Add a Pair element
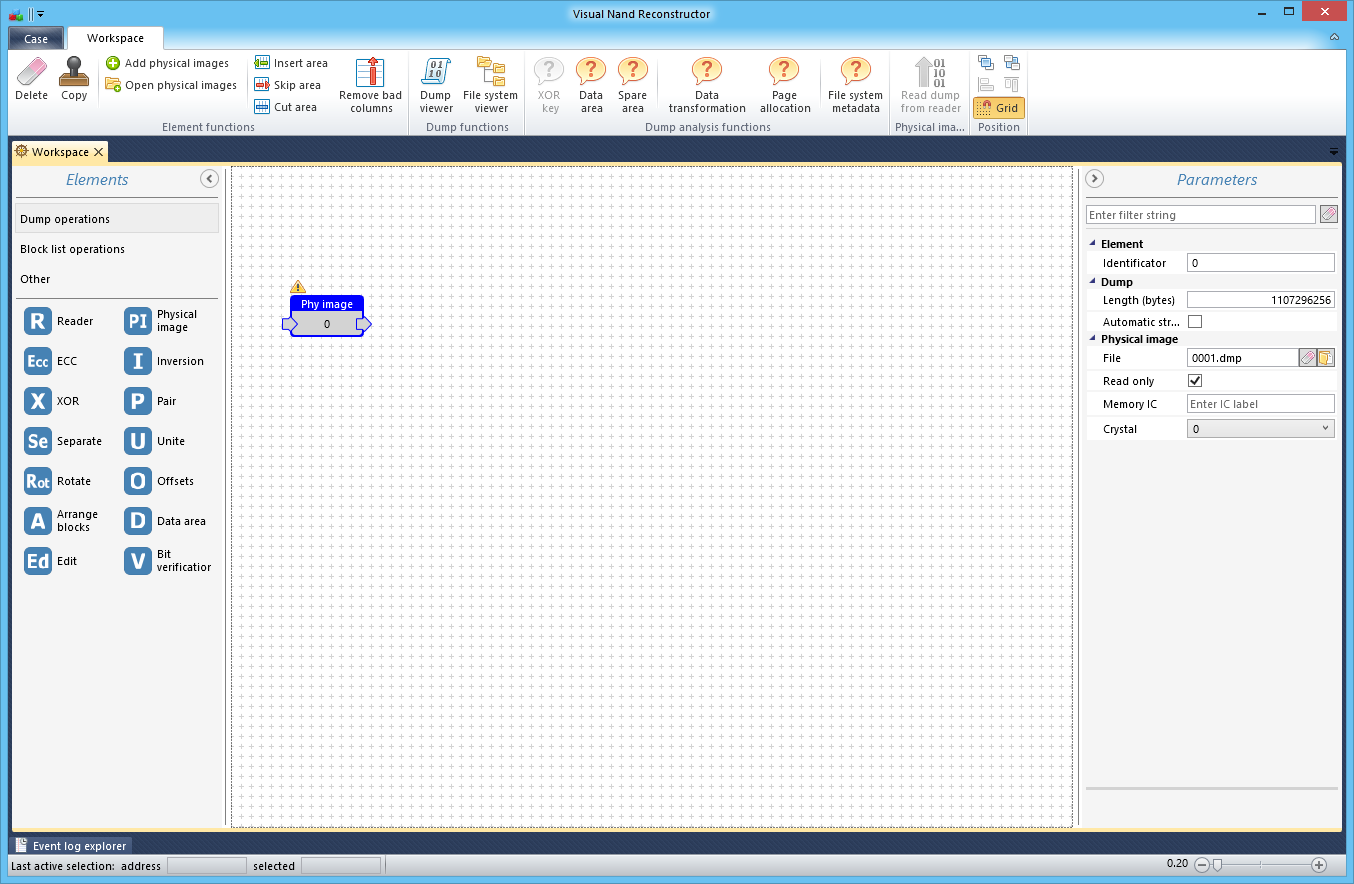This screenshot has width=1354, height=884. [151, 401]
